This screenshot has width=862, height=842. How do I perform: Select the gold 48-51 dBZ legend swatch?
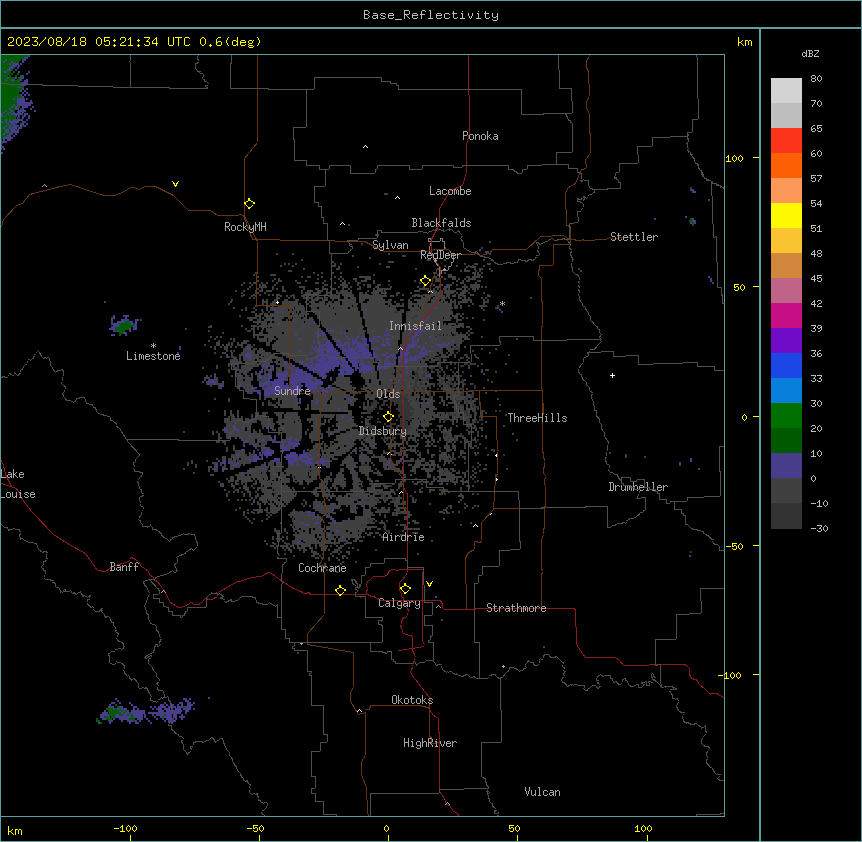[x=786, y=240]
